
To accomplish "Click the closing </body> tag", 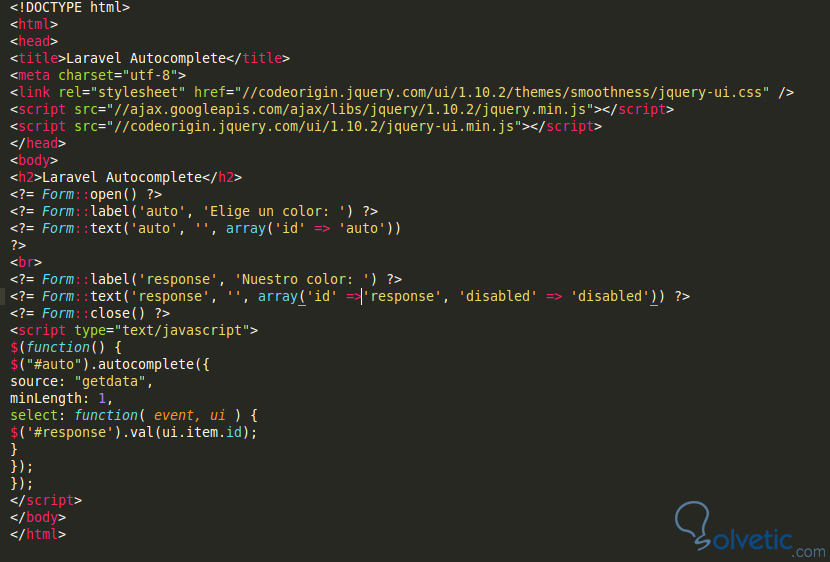I will pos(38,518).
